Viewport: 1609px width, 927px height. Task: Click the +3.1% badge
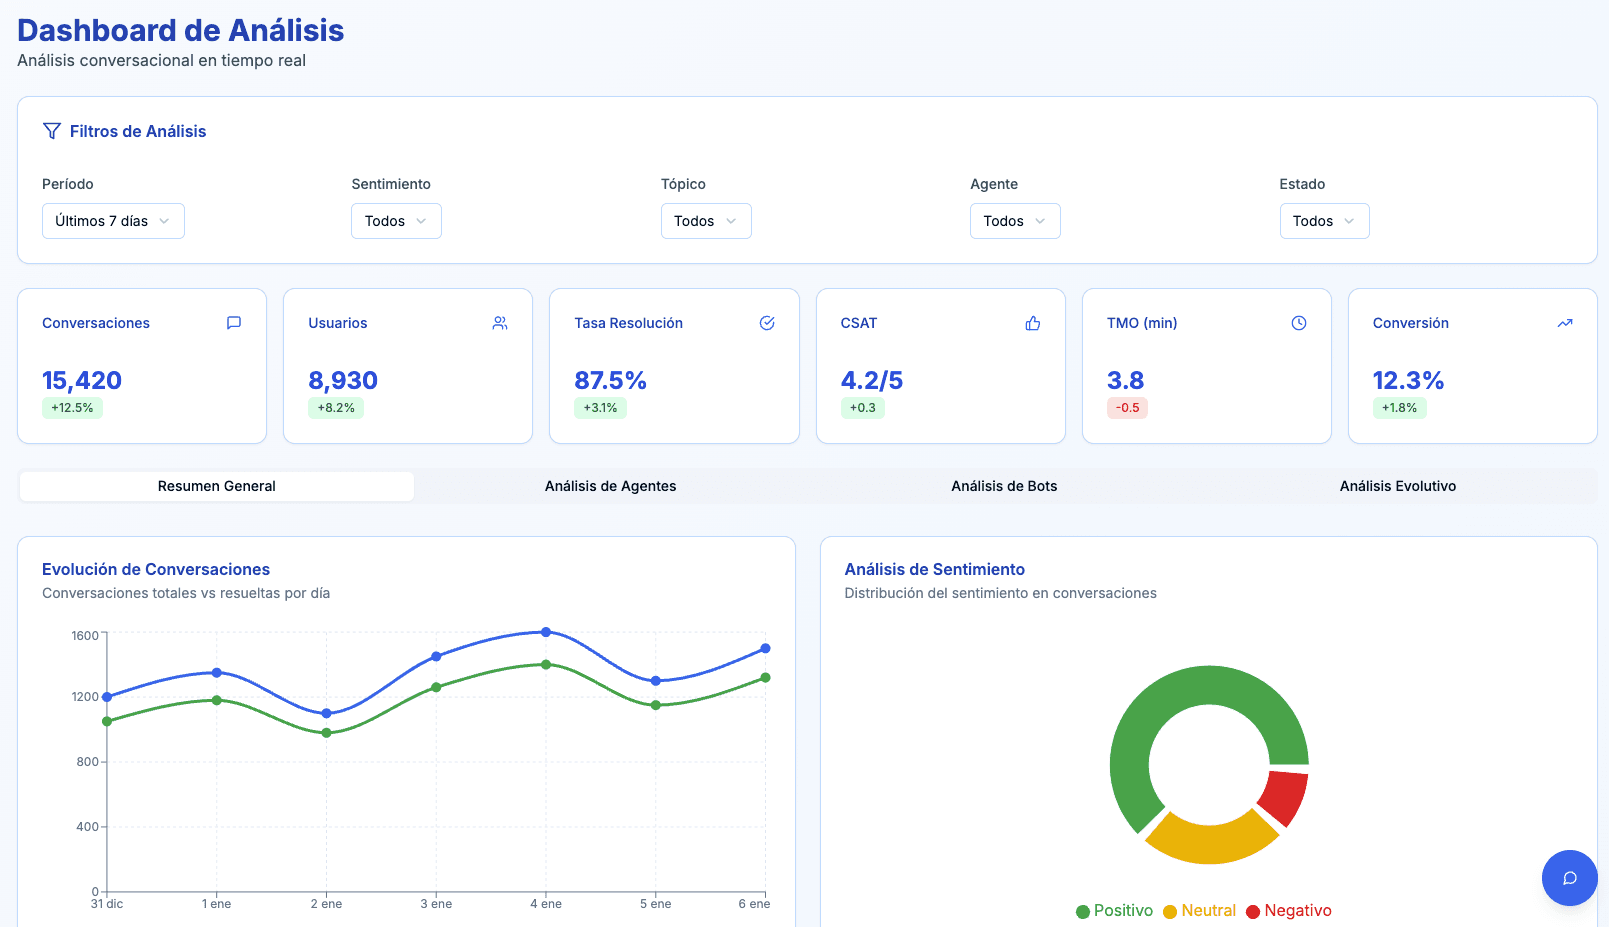(x=600, y=408)
